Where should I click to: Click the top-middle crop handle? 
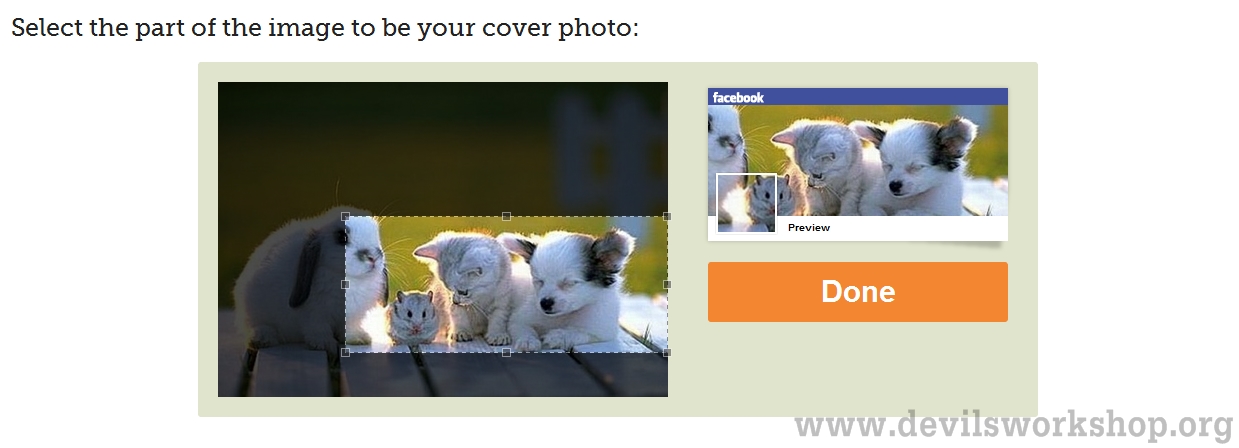pyautogui.click(x=506, y=216)
